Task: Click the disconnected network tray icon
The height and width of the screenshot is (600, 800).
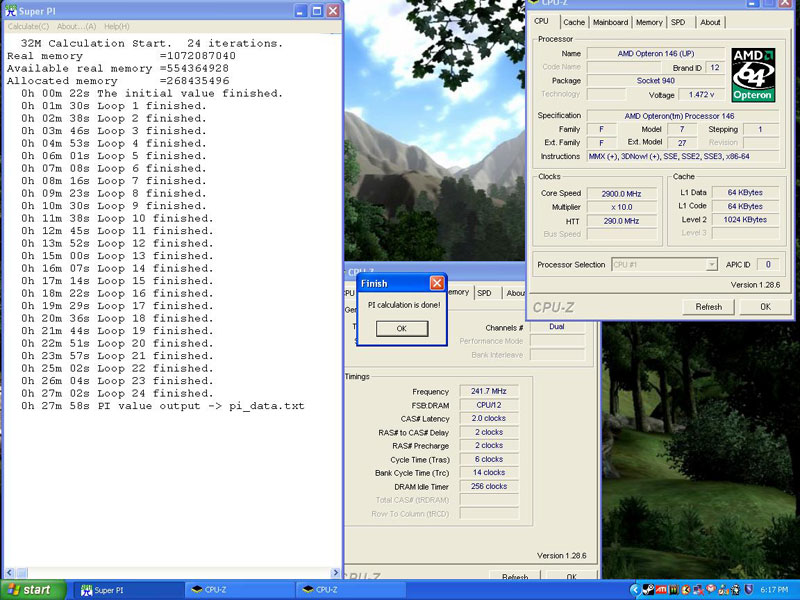Action: pyautogui.click(x=698, y=590)
